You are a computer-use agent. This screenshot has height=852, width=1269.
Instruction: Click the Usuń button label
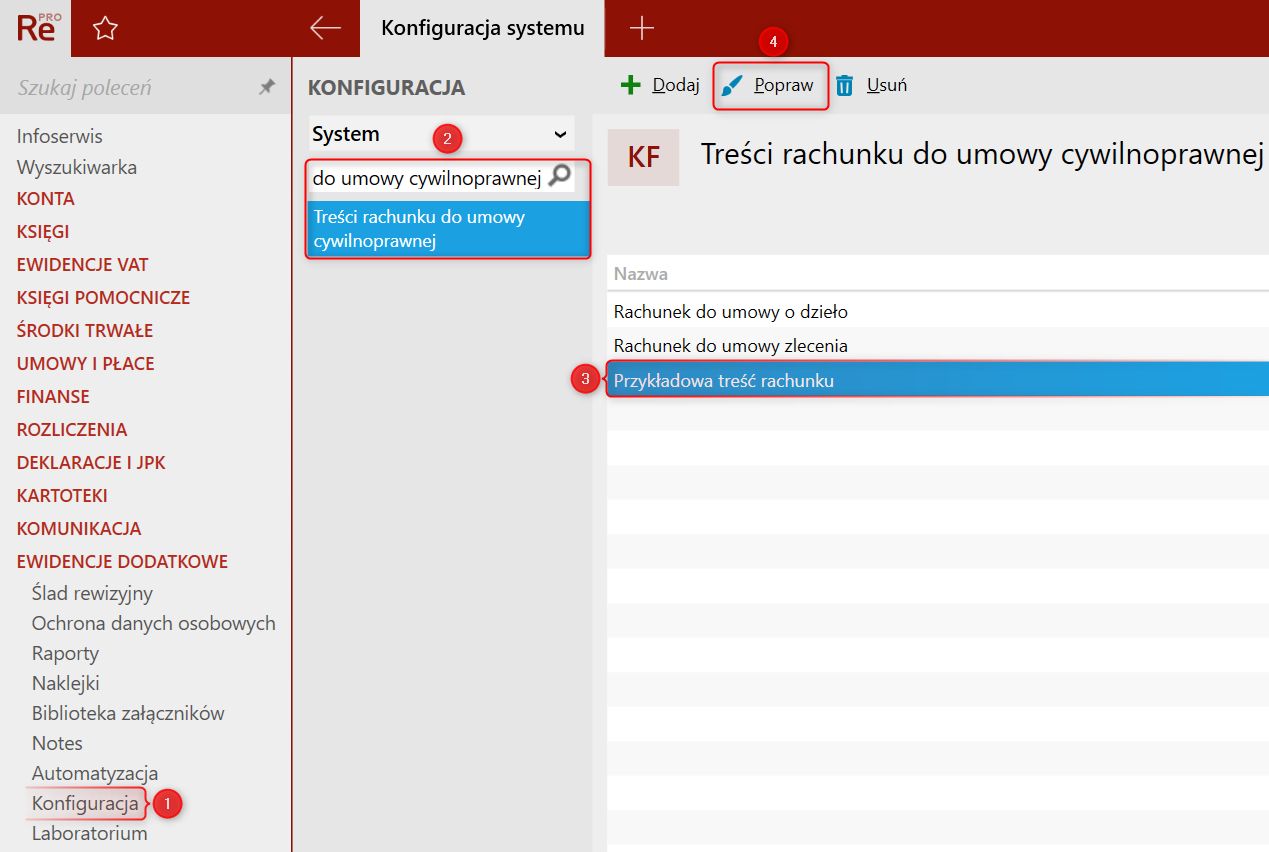click(887, 85)
